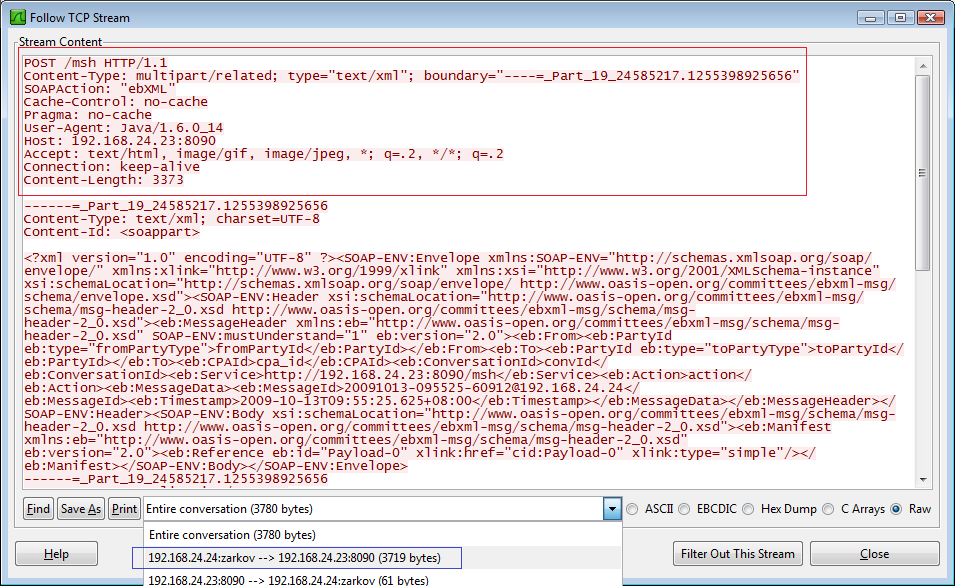The height and width of the screenshot is (586, 955).
Task: Click Filter Out This Stream
Action: point(738,554)
